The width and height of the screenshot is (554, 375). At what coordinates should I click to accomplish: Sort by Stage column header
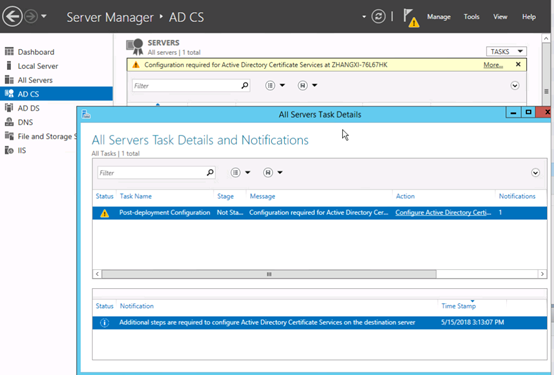pos(225,196)
